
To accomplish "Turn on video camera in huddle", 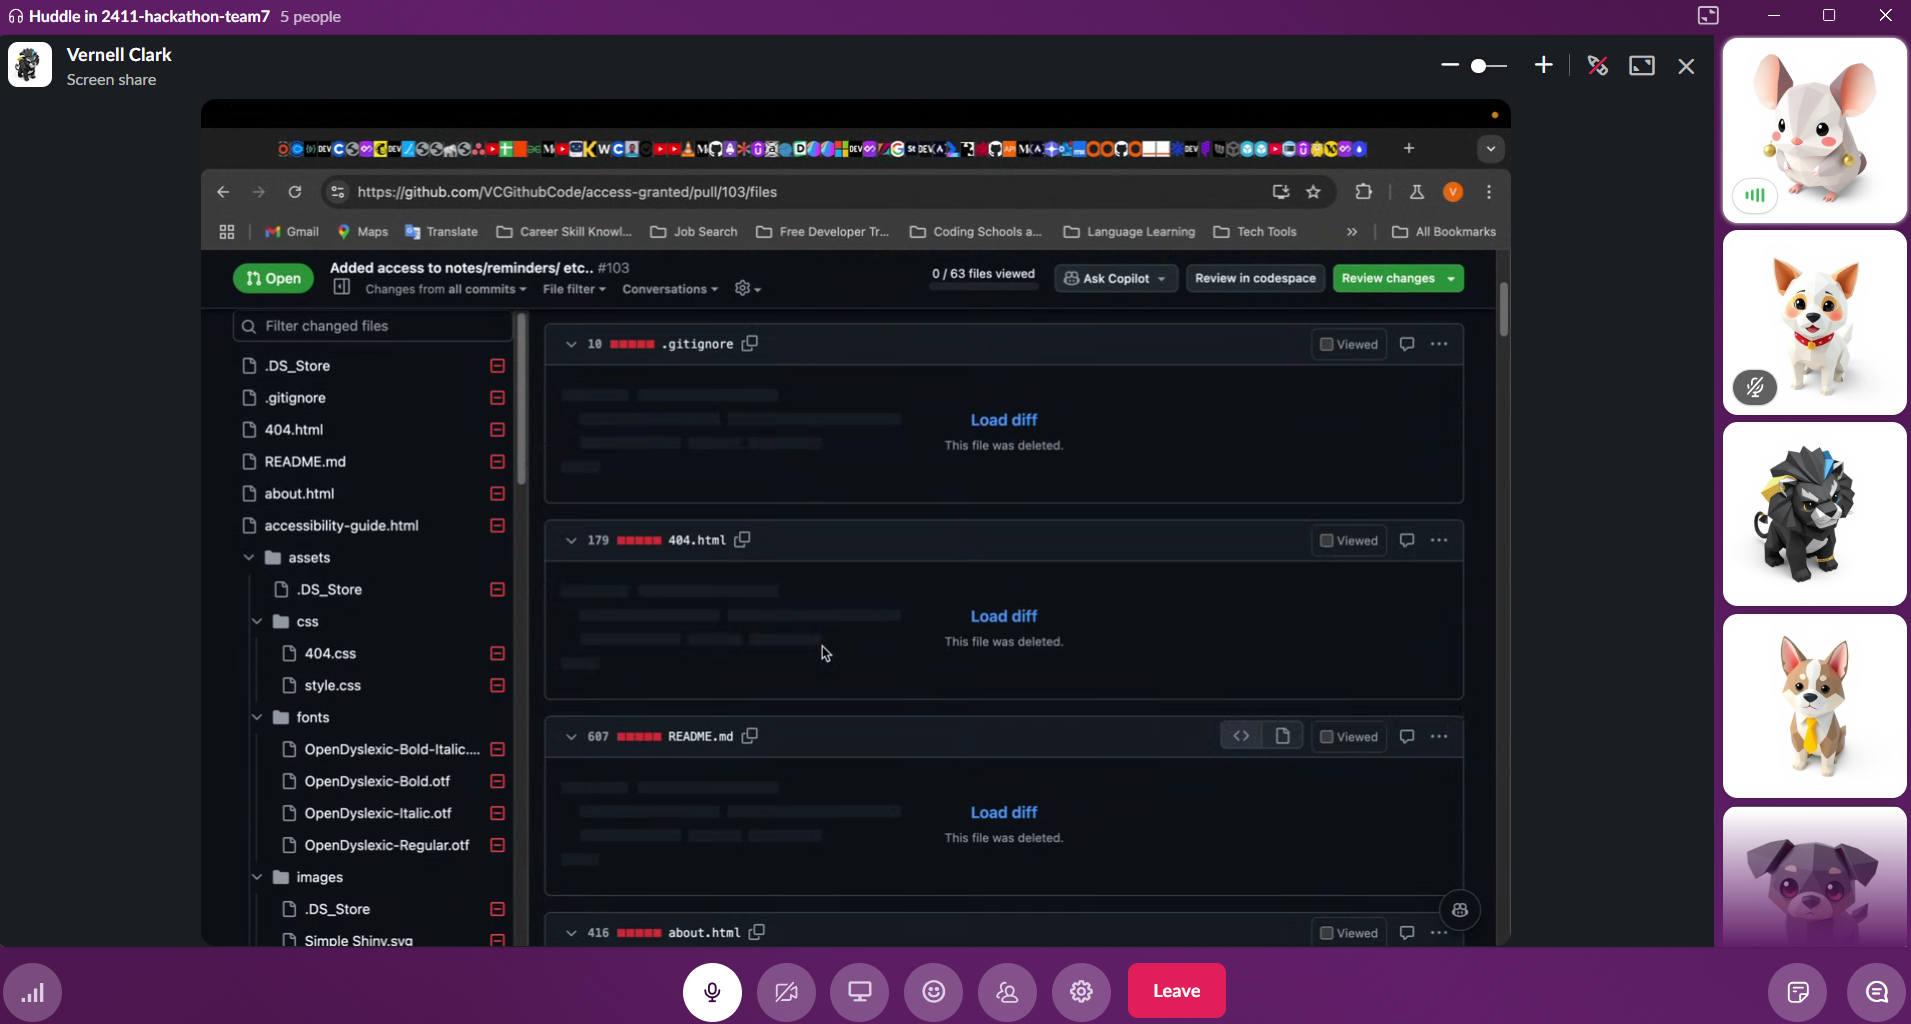I will pos(786,991).
